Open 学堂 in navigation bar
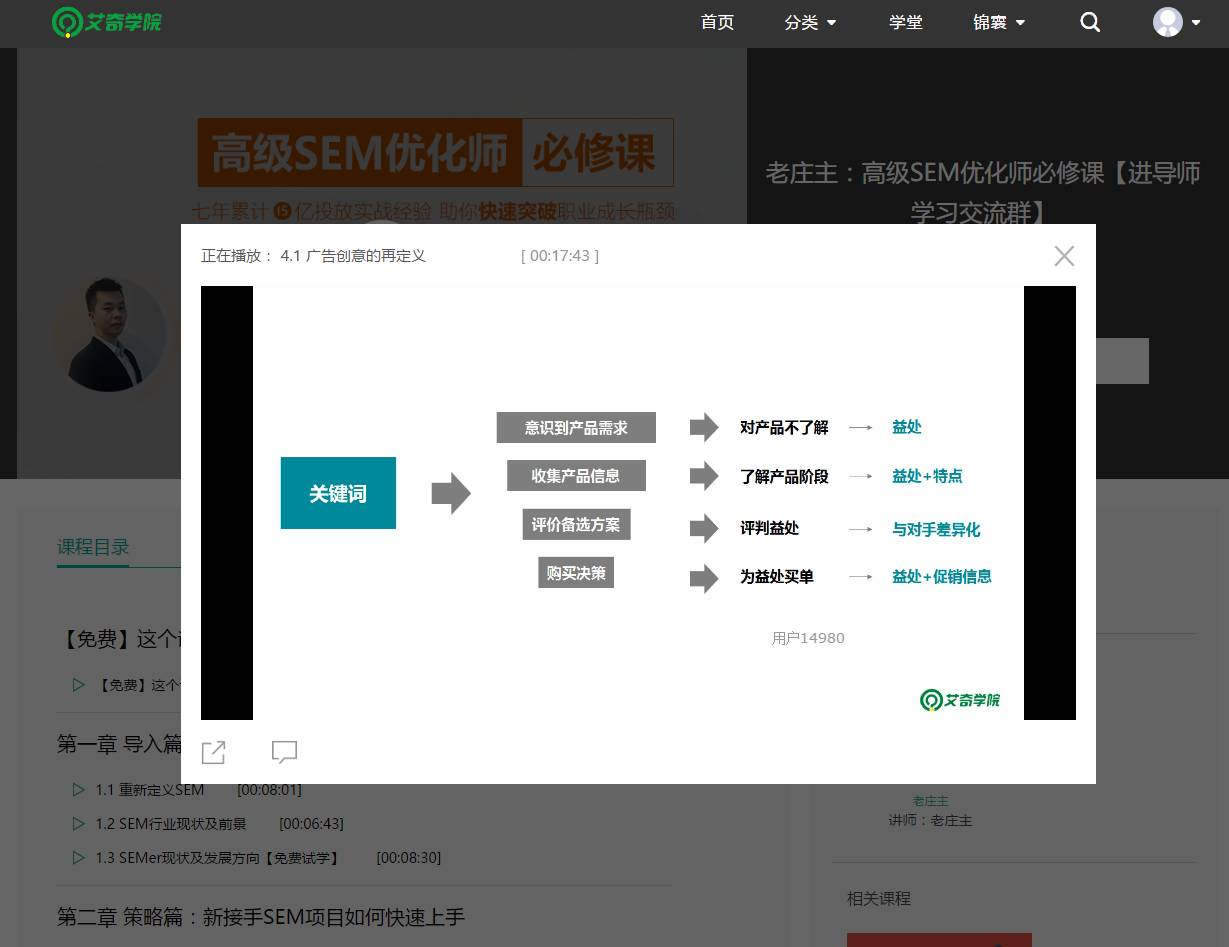Image resolution: width=1229 pixels, height=947 pixels. tap(905, 22)
